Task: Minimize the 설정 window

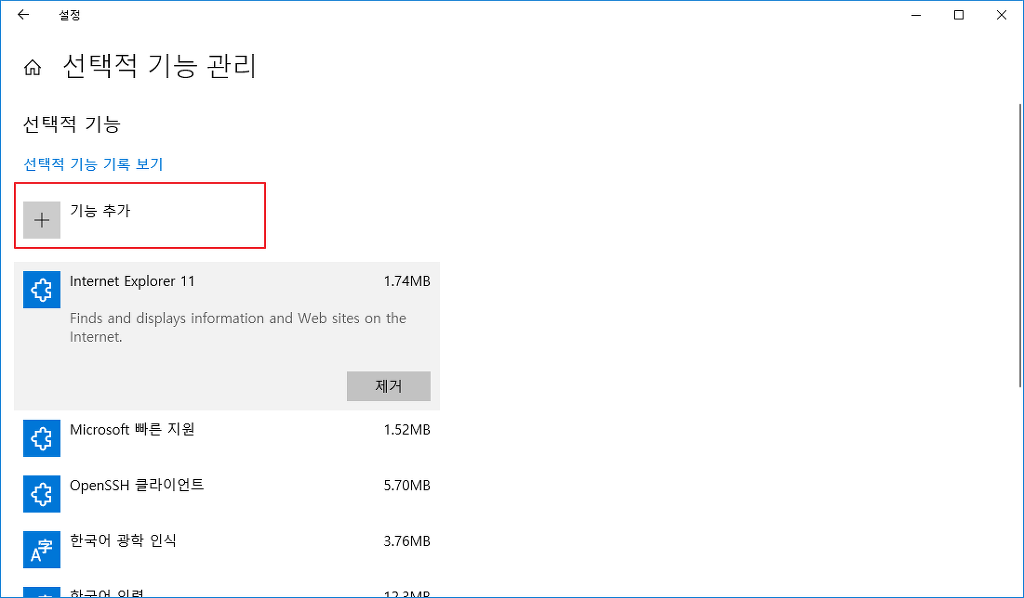Action: pyautogui.click(x=916, y=15)
